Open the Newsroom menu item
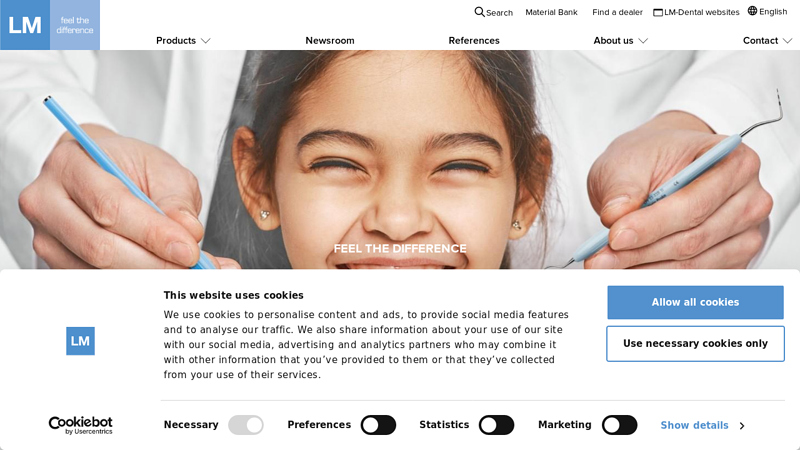The image size is (800, 450). [330, 40]
